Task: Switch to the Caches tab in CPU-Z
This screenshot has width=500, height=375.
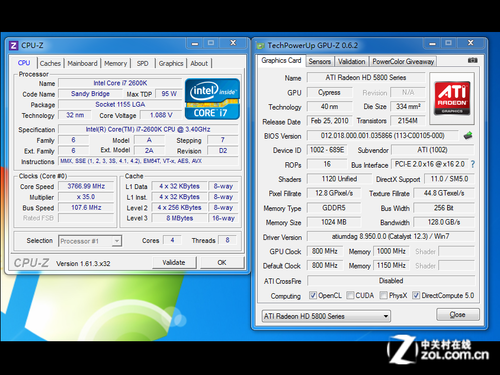Action: click(50, 63)
